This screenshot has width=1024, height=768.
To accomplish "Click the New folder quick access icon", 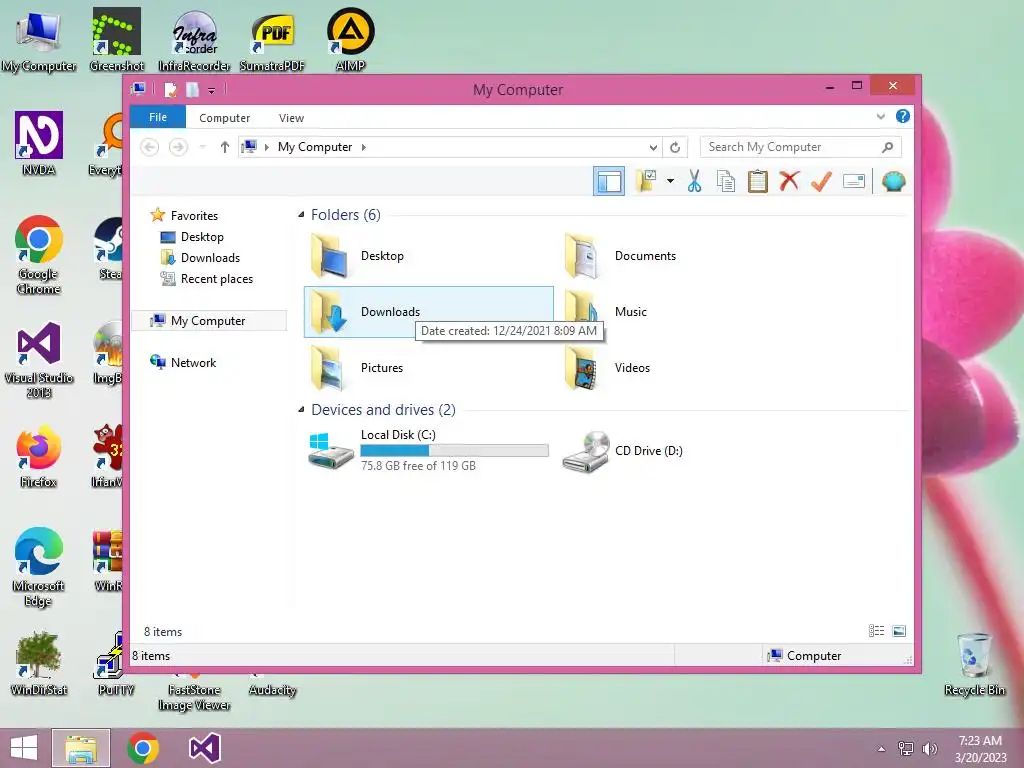I will 192,89.
